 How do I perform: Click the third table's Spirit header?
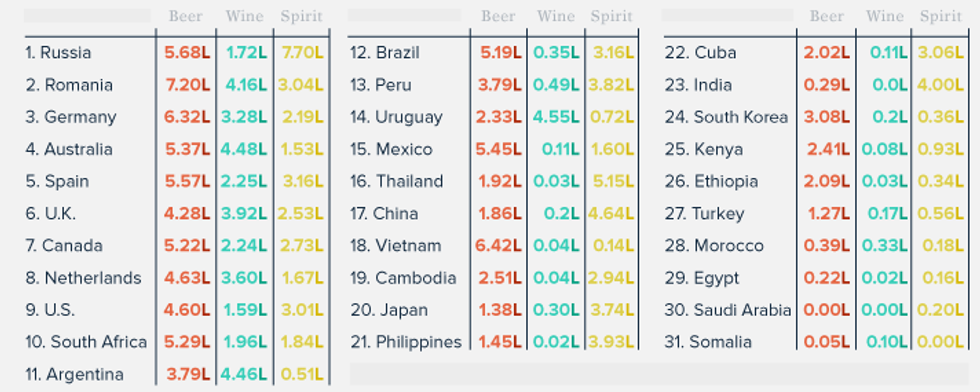point(940,16)
